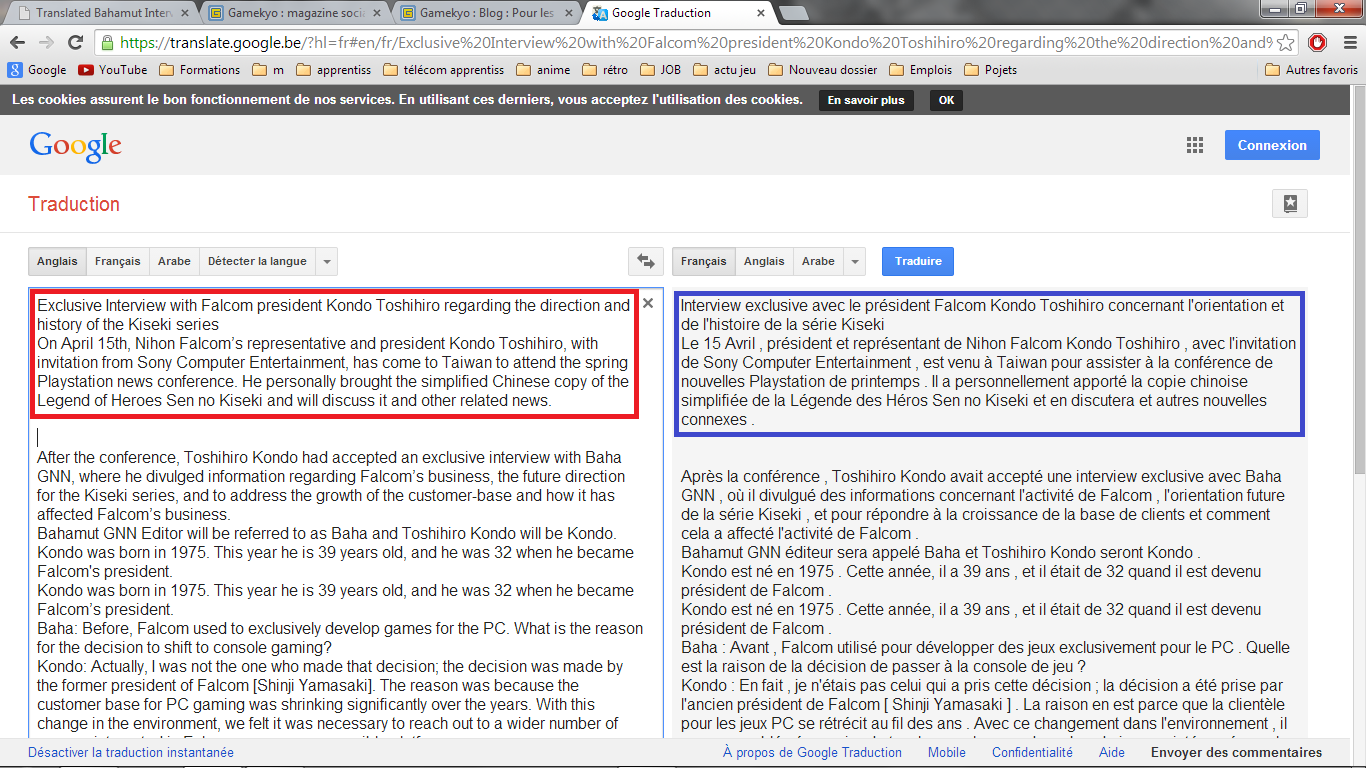Open the JOB bookmark folder
The image size is (1366, 768).
(x=660, y=70)
